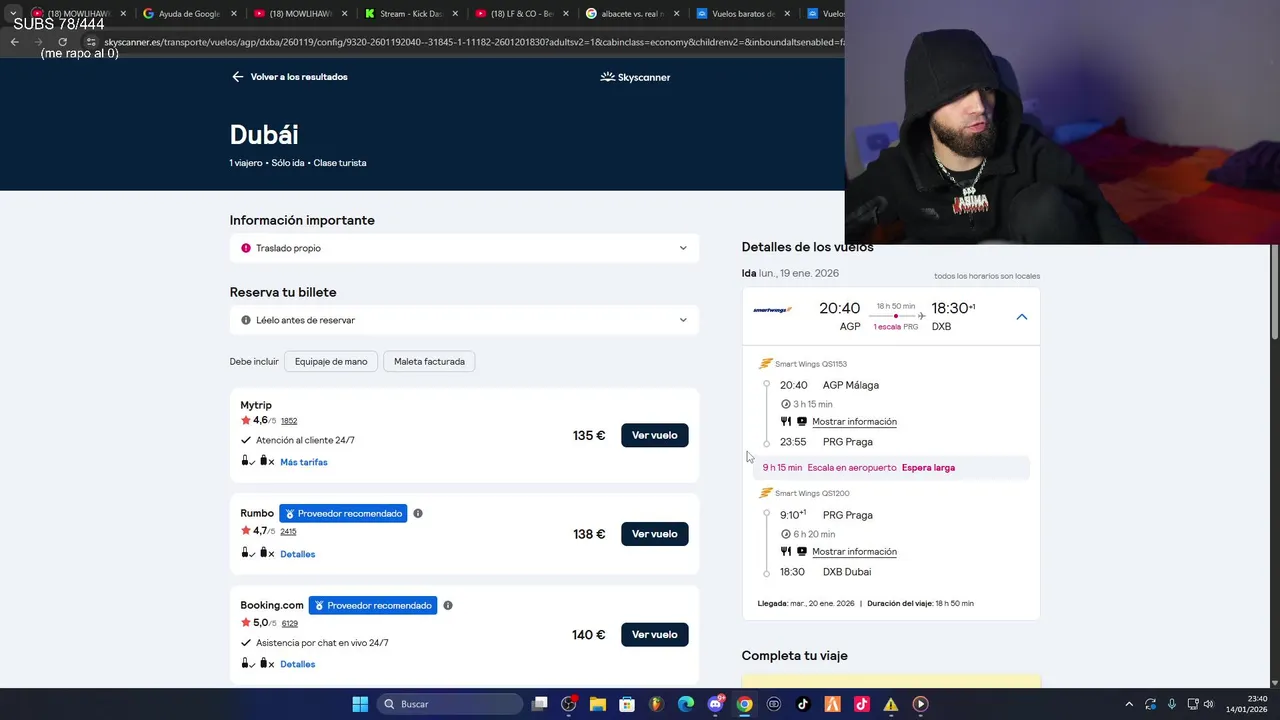Click the Traslado propio warning icon
1280x720 pixels.
click(x=246, y=248)
